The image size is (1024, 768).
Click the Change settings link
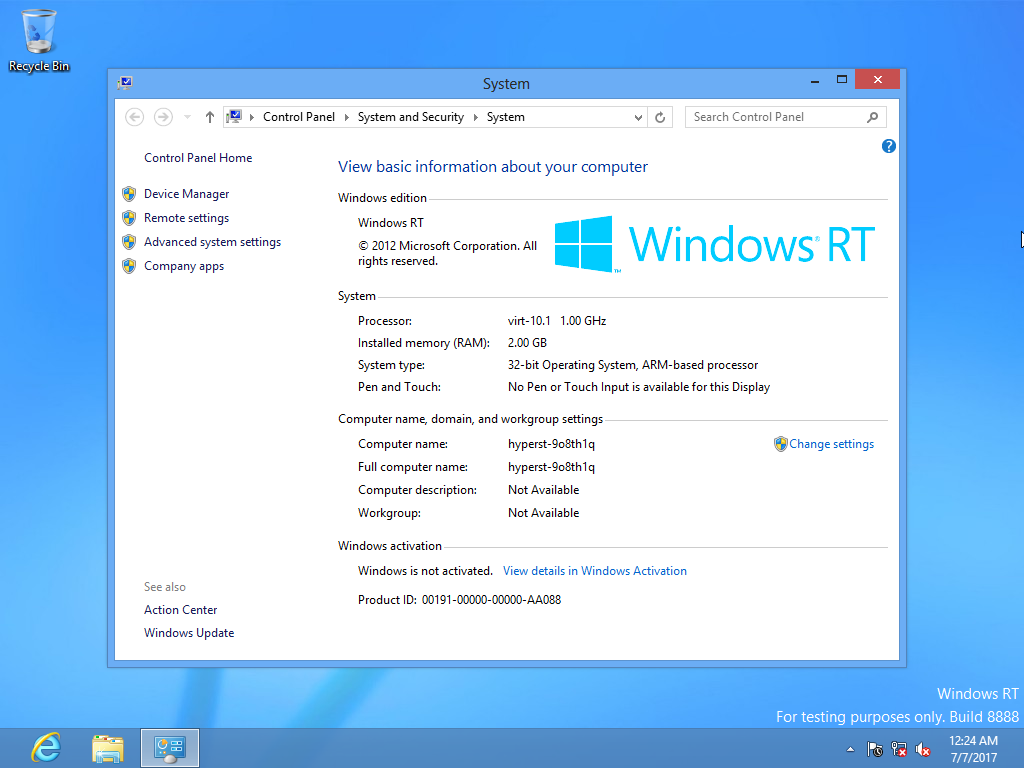pyautogui.click(x=831, y=444)
